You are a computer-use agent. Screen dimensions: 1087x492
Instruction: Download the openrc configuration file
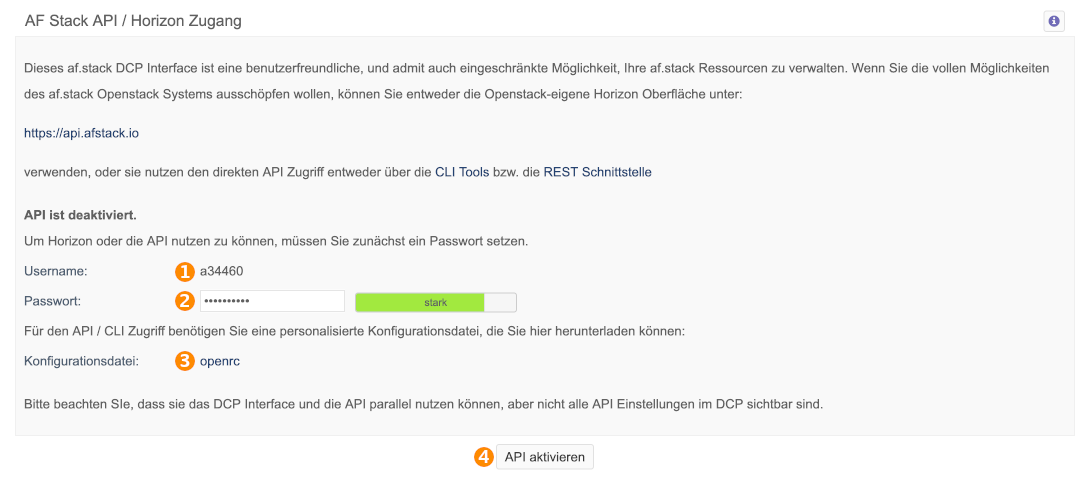[x=220, y=361]
